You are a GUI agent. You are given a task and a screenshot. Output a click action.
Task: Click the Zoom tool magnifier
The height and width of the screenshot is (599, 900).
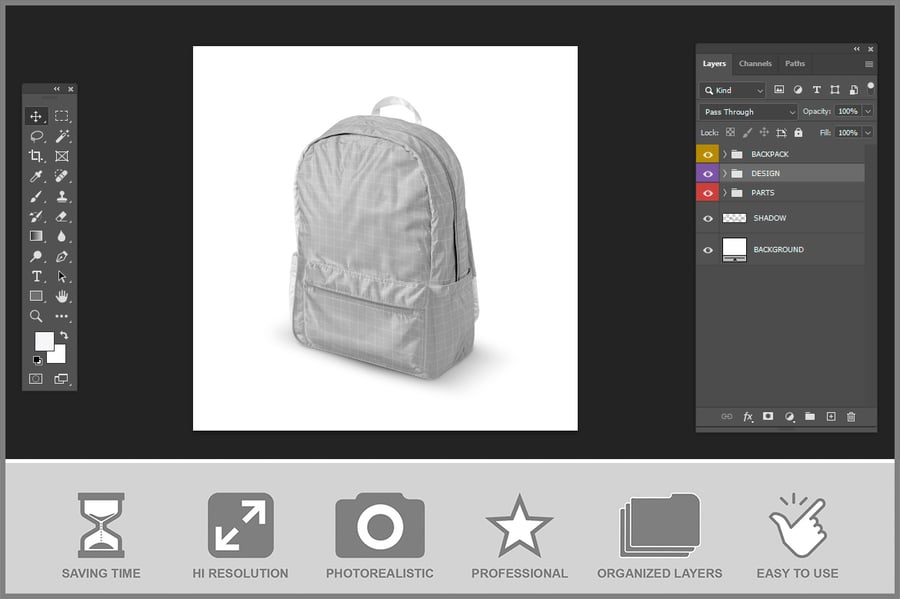click(36, 316)
